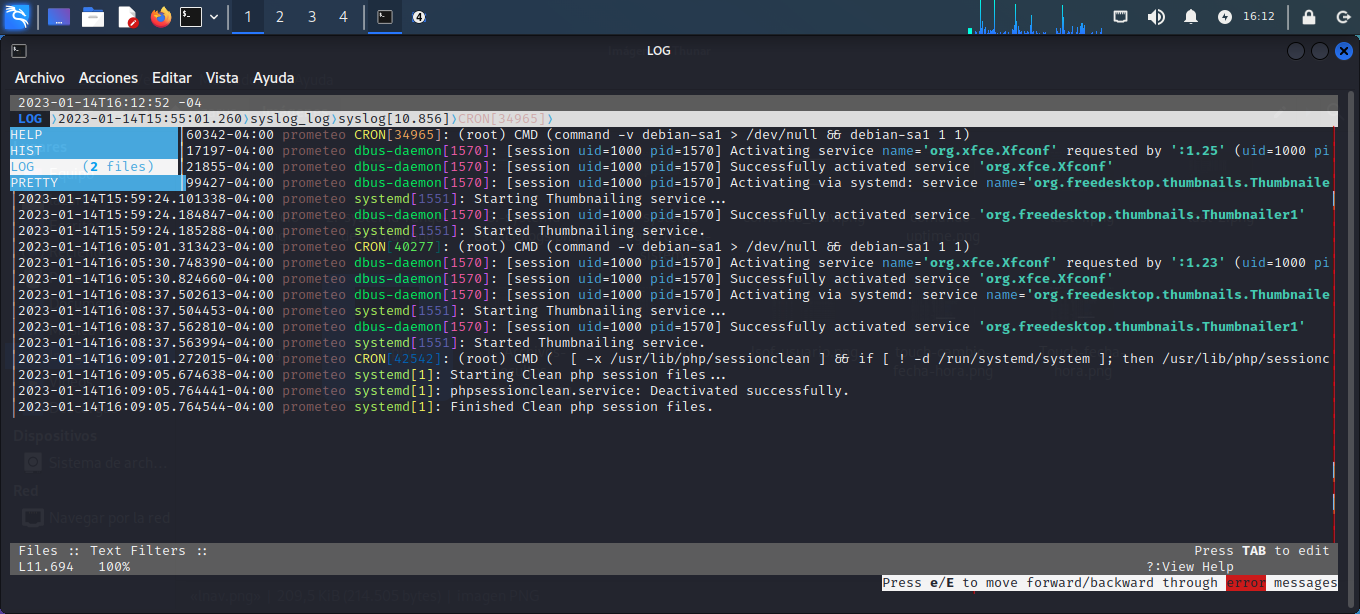This screenshot has height=614, width=1360.
Task: Open the terminal emulator launcher
Action: 191,17
